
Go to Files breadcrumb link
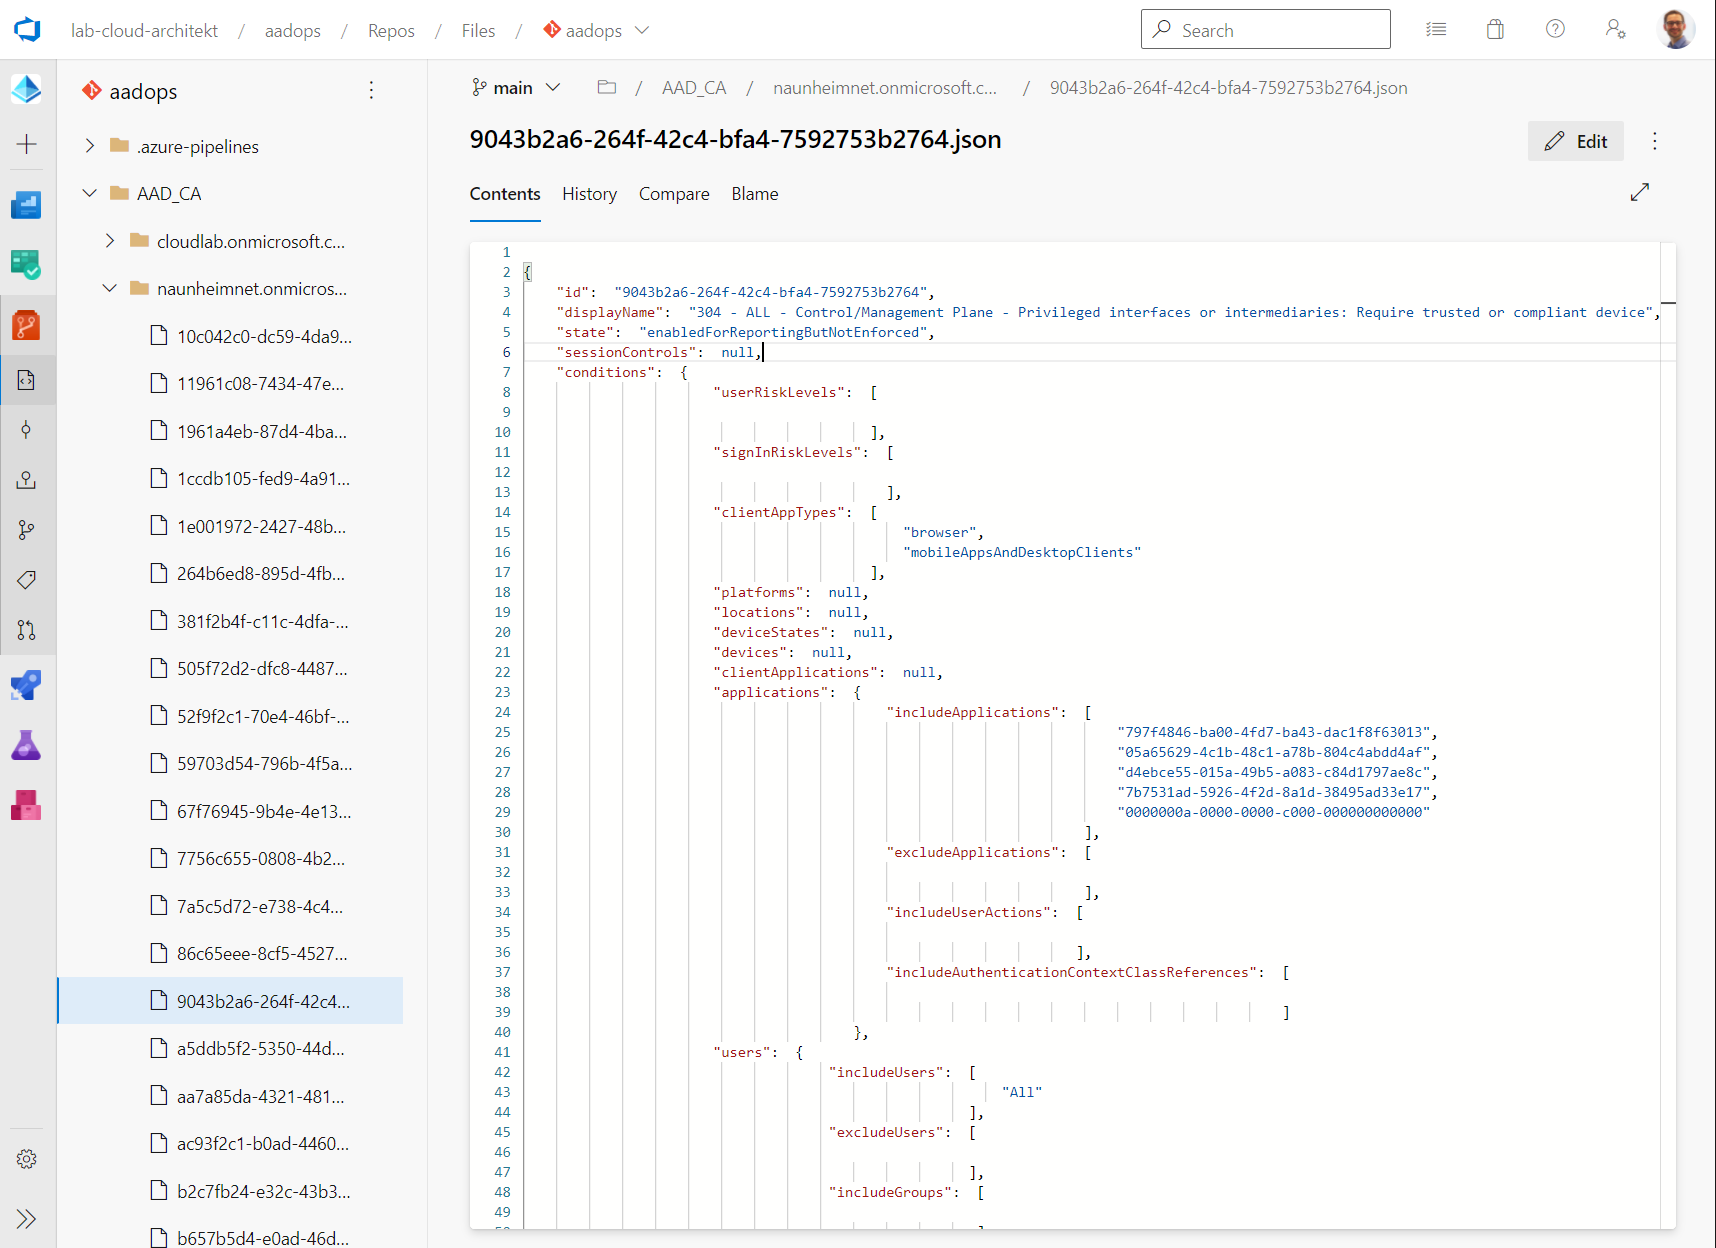478,31
